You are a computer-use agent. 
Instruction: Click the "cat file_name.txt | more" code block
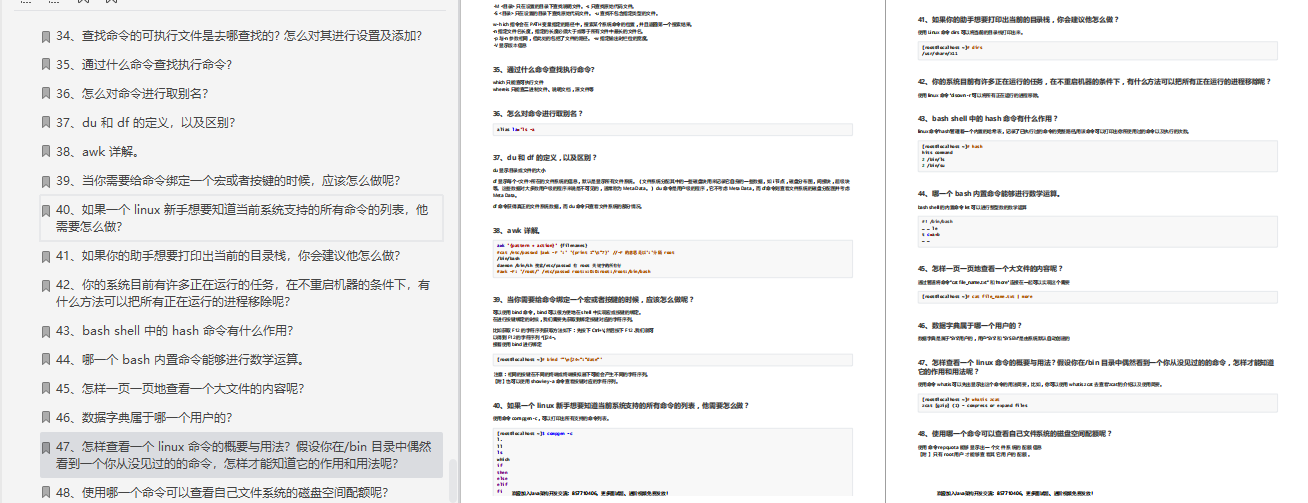(x=1097, y=296)
